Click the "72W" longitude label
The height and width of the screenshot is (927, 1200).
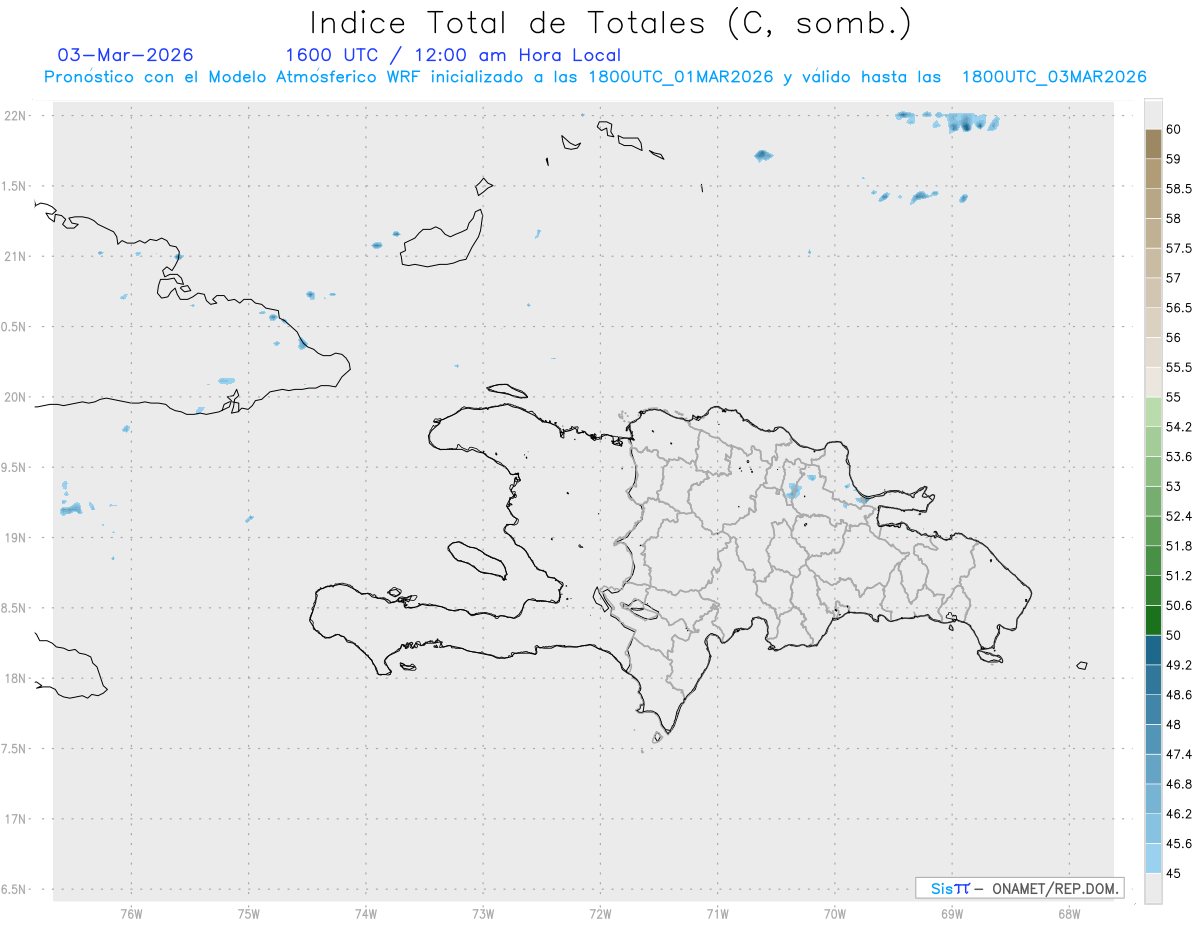(600, 913)
